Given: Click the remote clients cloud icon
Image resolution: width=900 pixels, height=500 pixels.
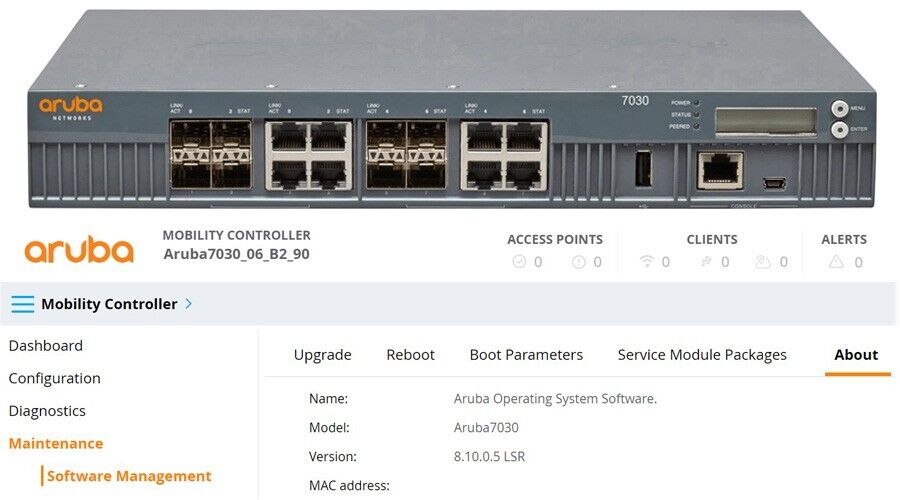Looking at the screenshot, I should click(x=763, y=262).
